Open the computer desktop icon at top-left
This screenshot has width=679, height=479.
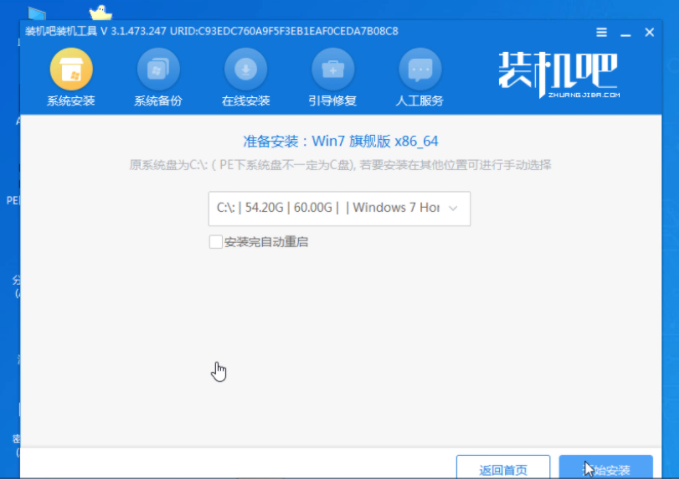coord(36,12)
